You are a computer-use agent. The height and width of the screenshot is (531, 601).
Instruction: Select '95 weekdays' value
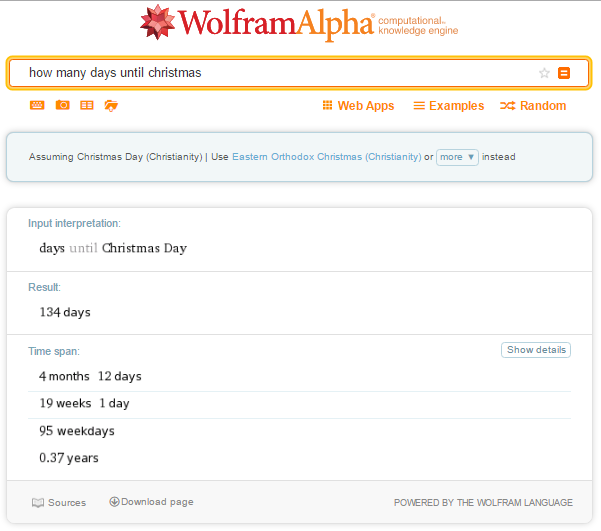(x=77, y=431)
